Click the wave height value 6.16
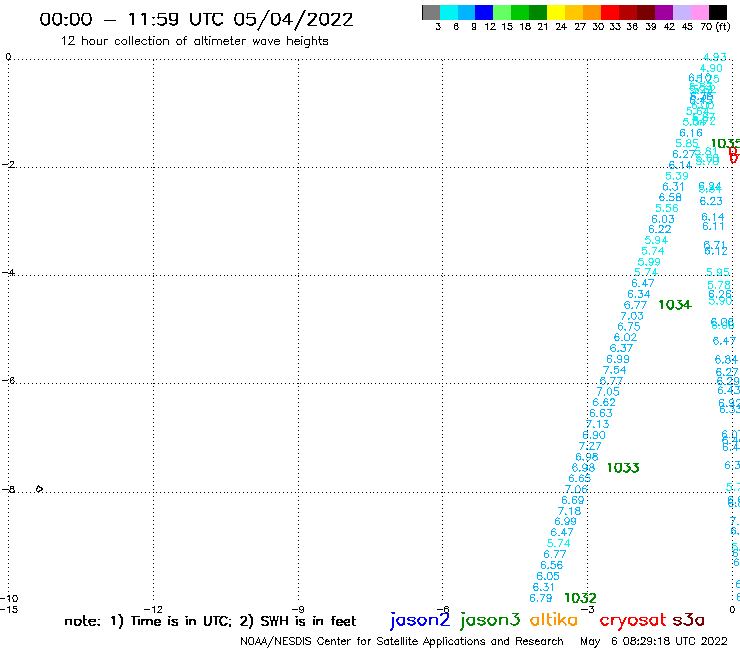Image resolution: width=740 pixels, height=650 pixels. point(690,133)
